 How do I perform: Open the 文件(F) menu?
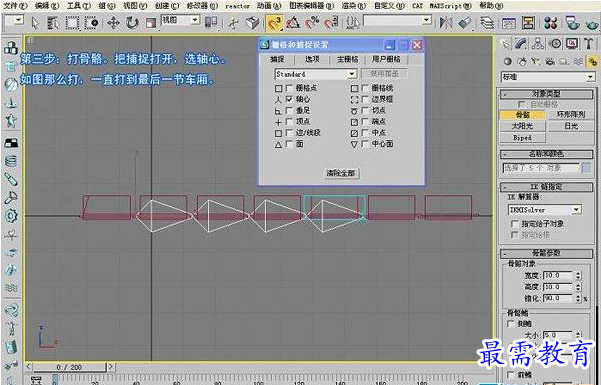point(15,6)
